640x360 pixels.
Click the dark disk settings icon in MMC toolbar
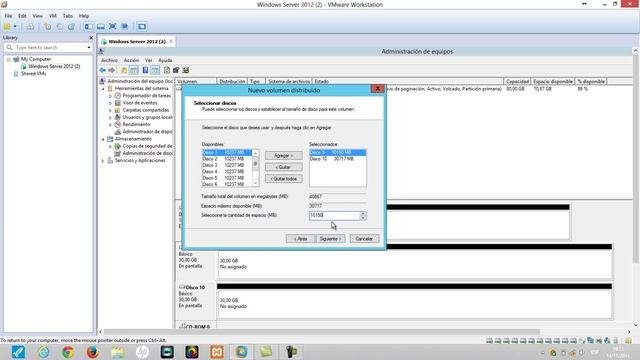(x=176, y=70)
